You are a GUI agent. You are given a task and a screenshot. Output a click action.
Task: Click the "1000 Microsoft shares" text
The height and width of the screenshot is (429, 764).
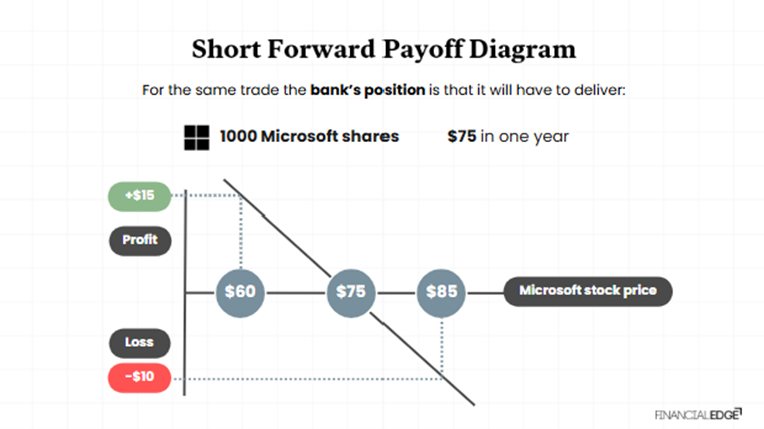tap(309, 136)
